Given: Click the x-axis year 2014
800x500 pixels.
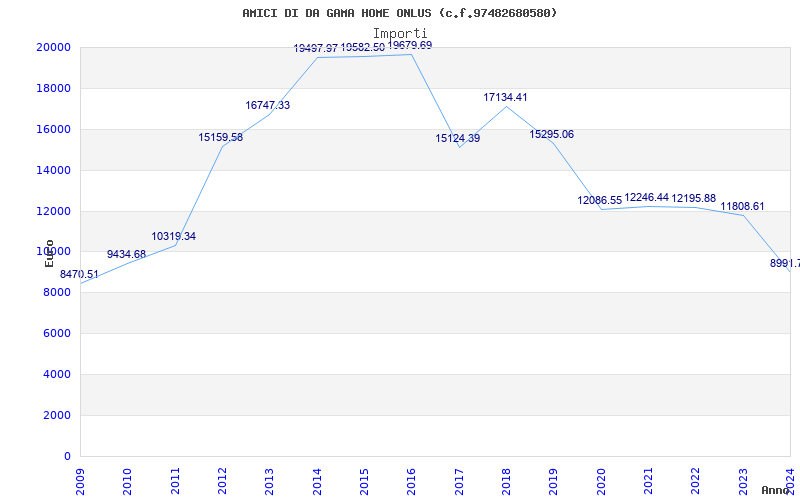Looking at the screenshot, I should (x=317, y=481).
